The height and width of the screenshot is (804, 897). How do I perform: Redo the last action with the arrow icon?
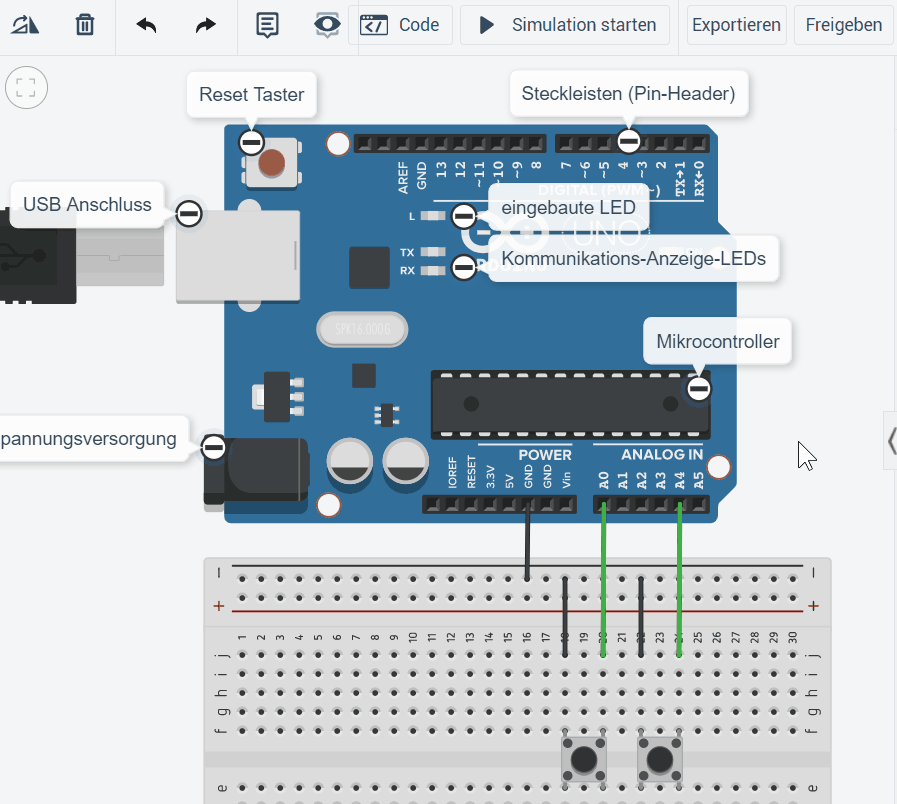(x=204, y=25)
